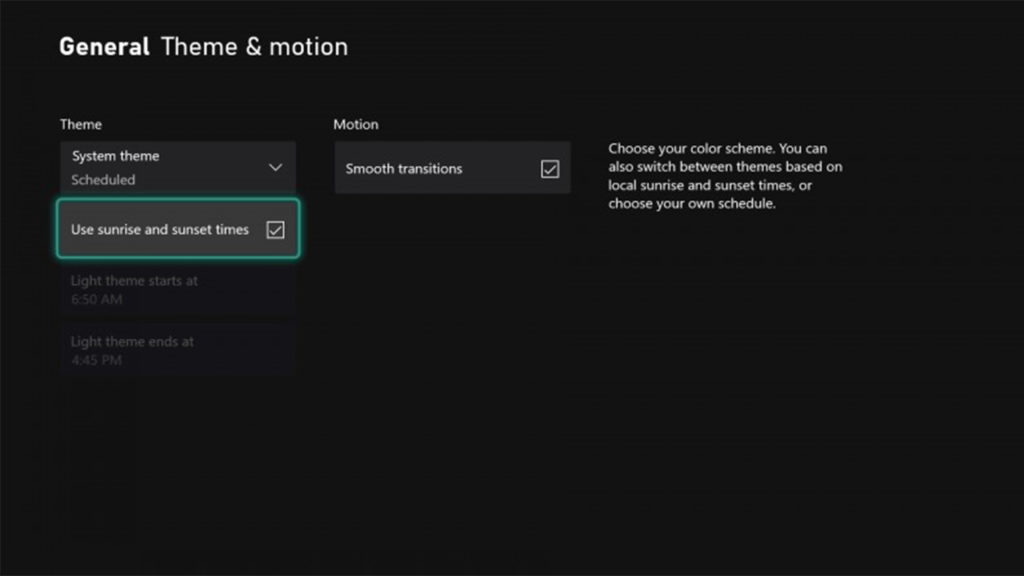Click the 'Choose your color scheme' description text
Viewport: 1024px width, 576px height.
point(717,148)
